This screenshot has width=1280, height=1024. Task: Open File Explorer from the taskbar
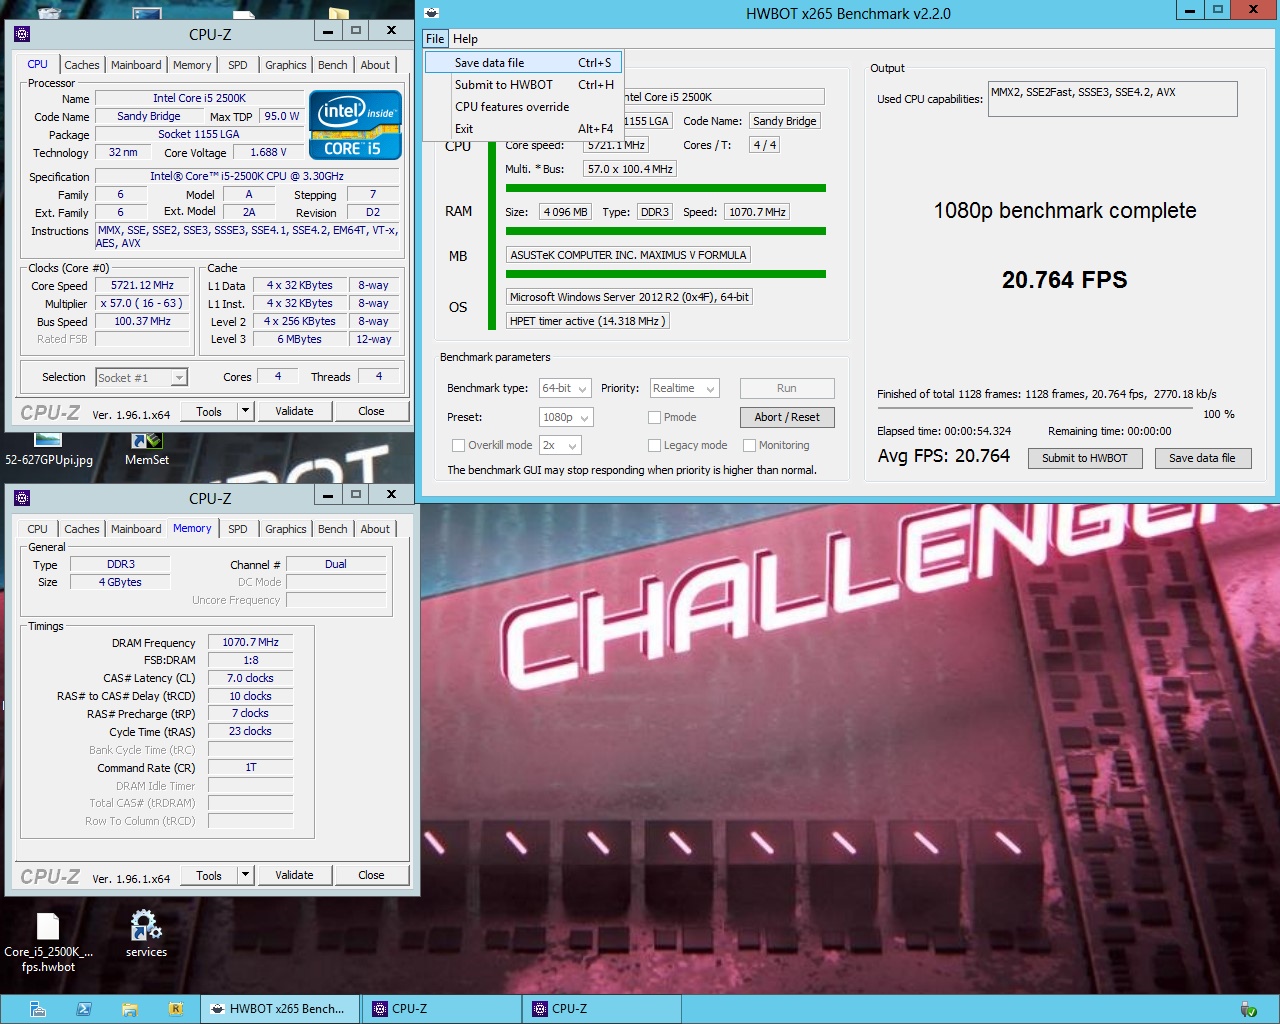tap(129, 1009)
